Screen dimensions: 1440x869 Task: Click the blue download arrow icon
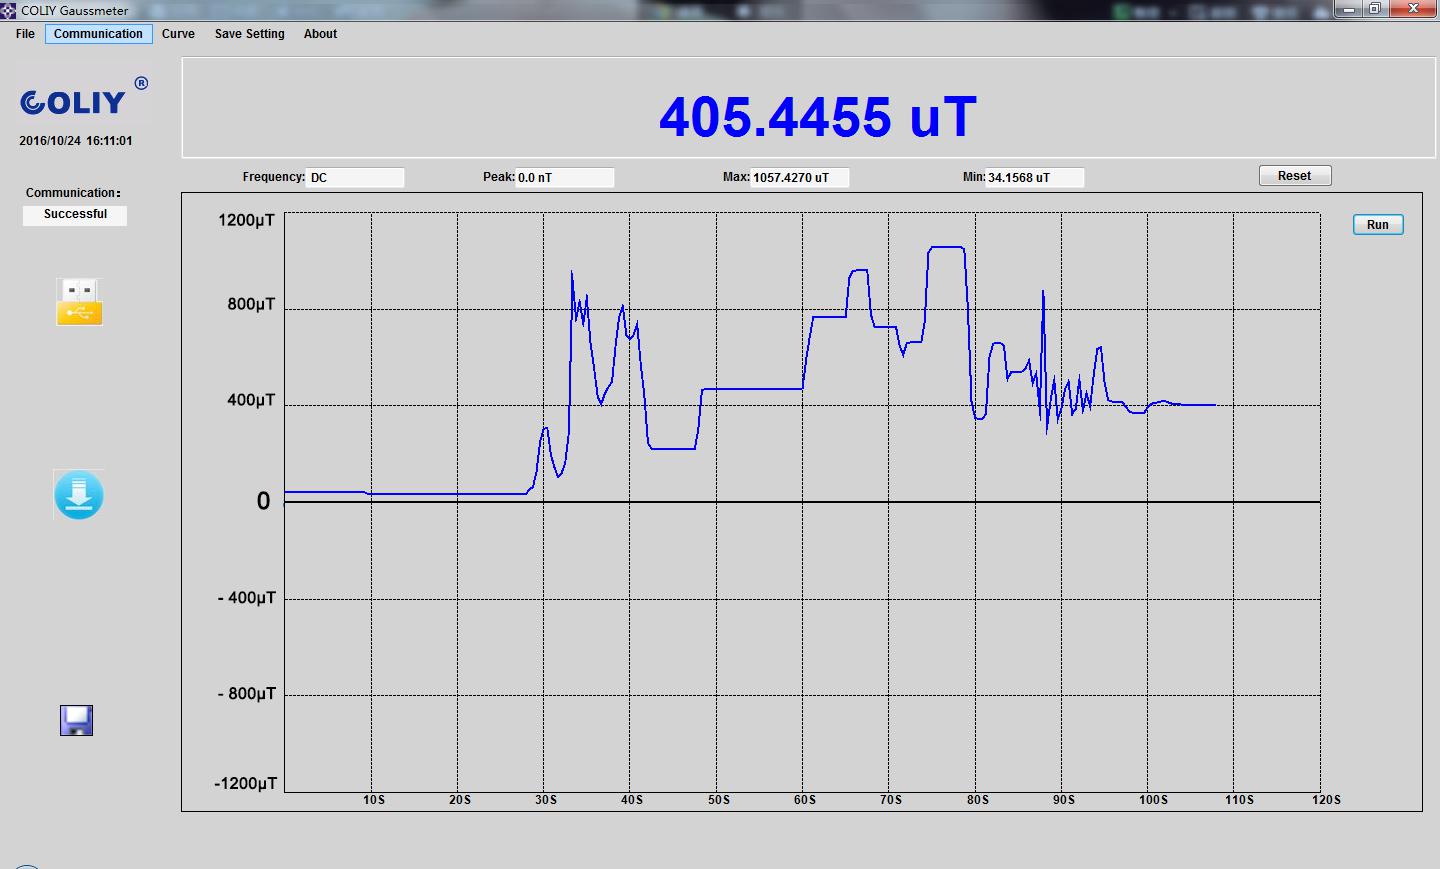click(78, 495)
